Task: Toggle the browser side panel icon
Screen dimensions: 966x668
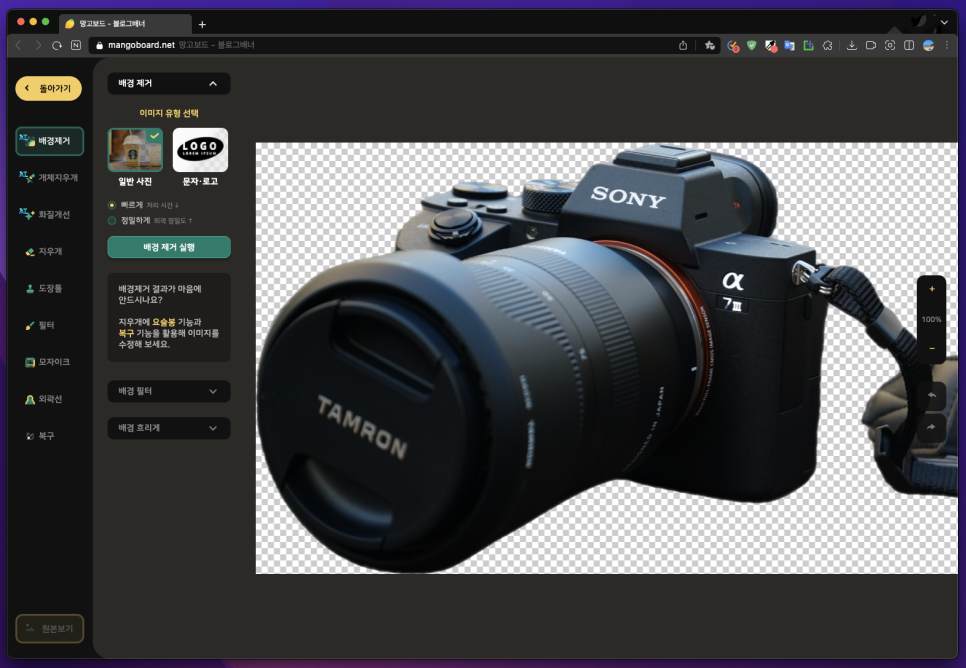Action: (909, 45)
